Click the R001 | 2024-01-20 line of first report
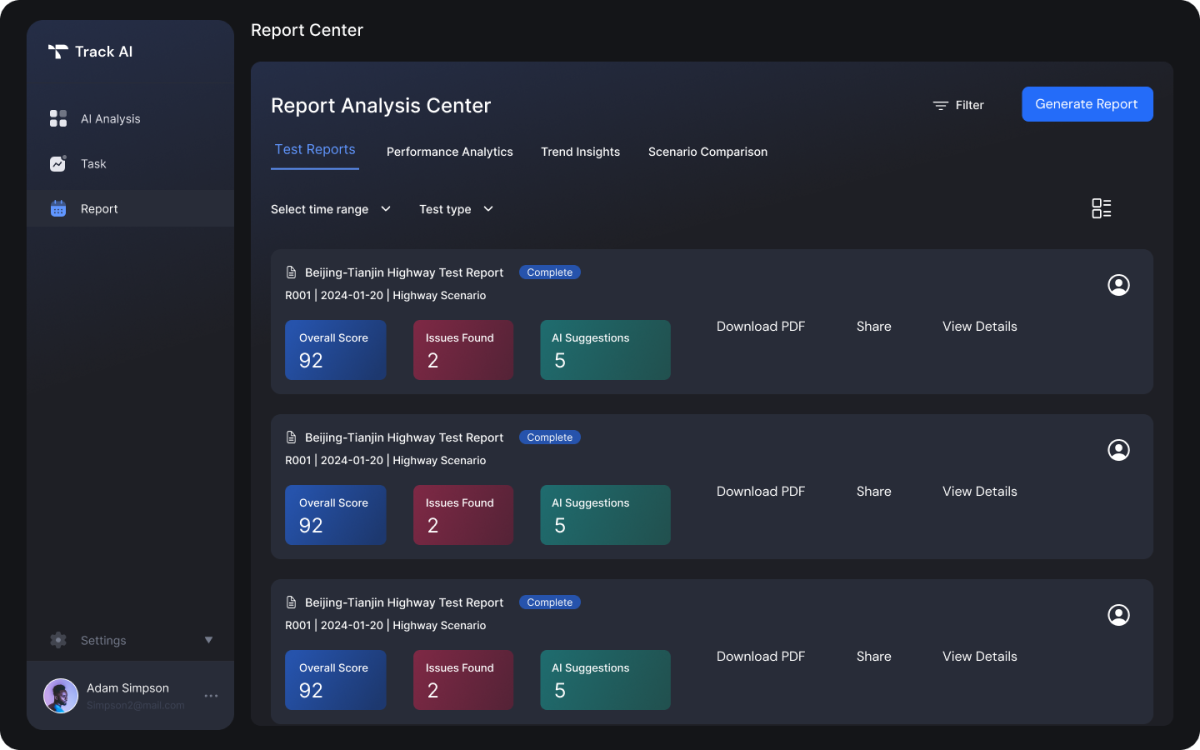Image resolution: width=1200 pixels, height=750 pixels. (x=385, y=295)
